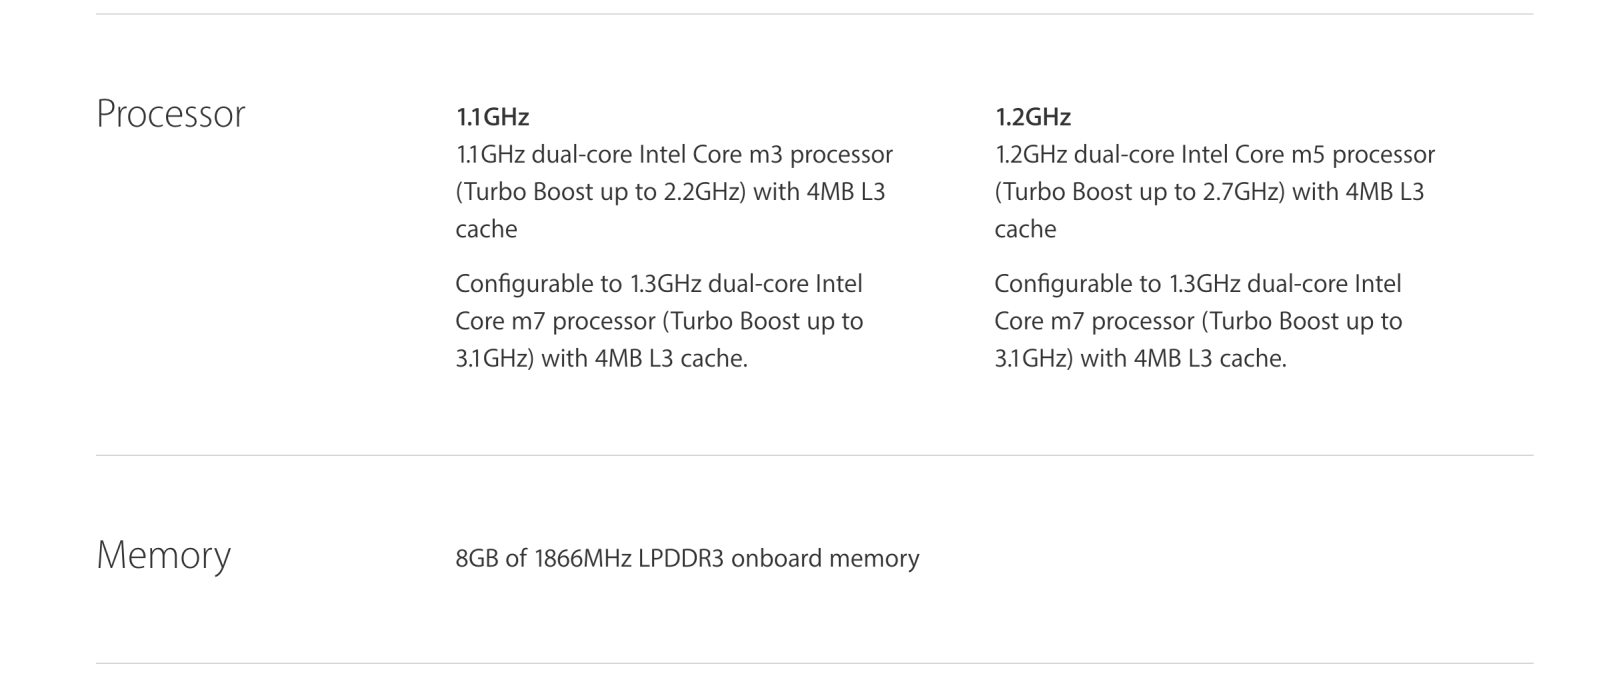Click the Memory section heading
1599x676 pixels.
pos(163,556)
